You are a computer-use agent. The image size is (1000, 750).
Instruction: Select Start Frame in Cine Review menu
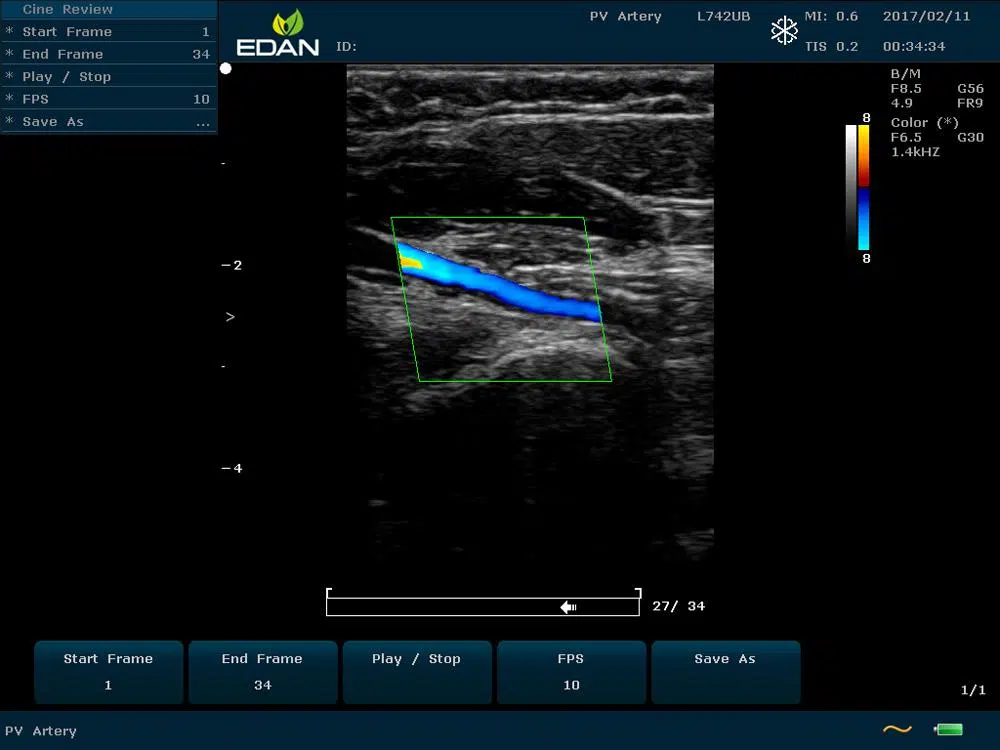tap(108, 32)
